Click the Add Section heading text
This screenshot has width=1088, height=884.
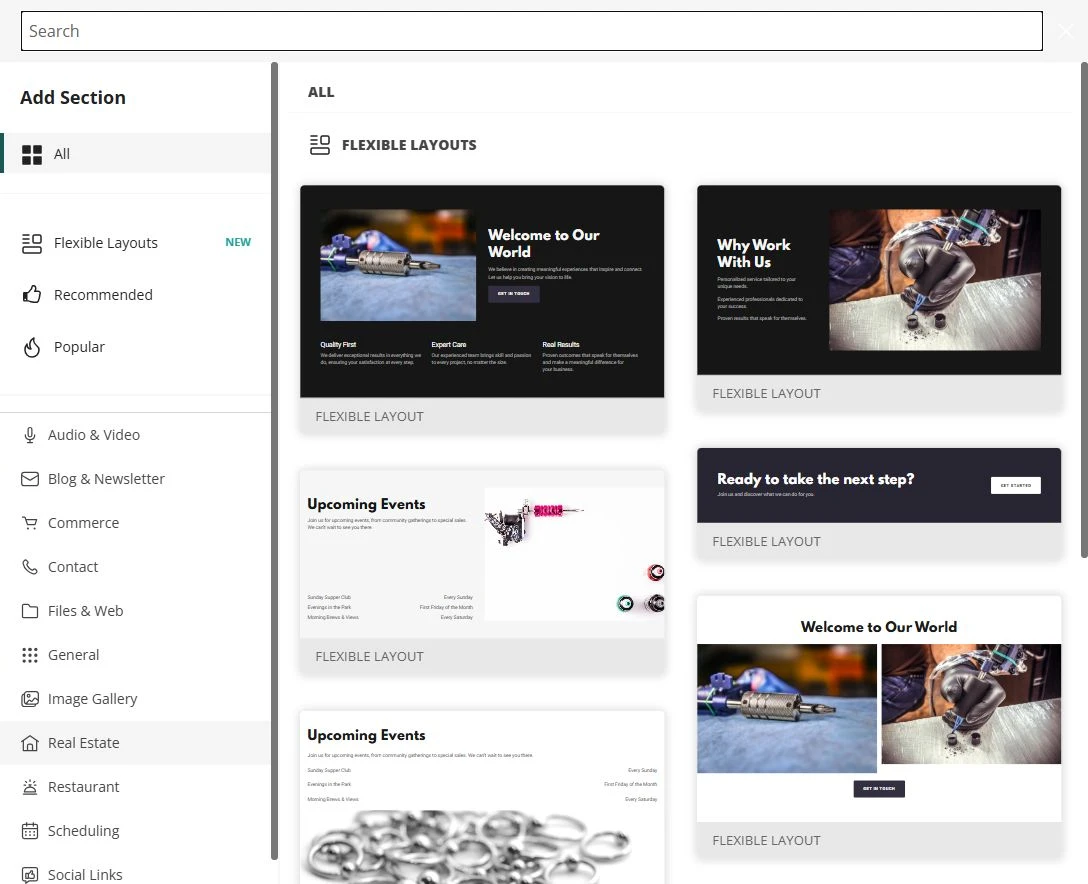point(73,98)
